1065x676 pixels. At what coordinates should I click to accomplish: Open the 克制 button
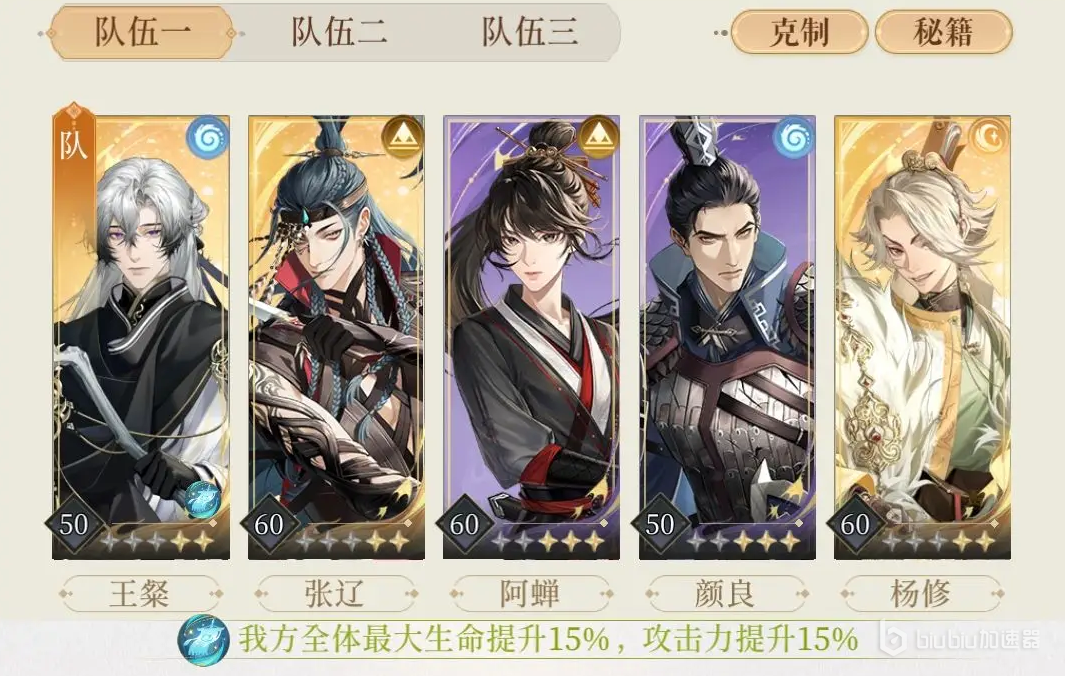tap(799, 32)
